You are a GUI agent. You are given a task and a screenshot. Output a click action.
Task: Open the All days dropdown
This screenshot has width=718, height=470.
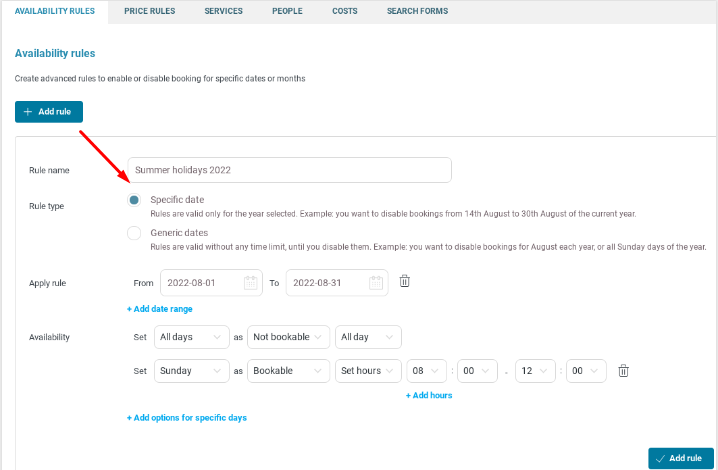click(x=191, y=337)
